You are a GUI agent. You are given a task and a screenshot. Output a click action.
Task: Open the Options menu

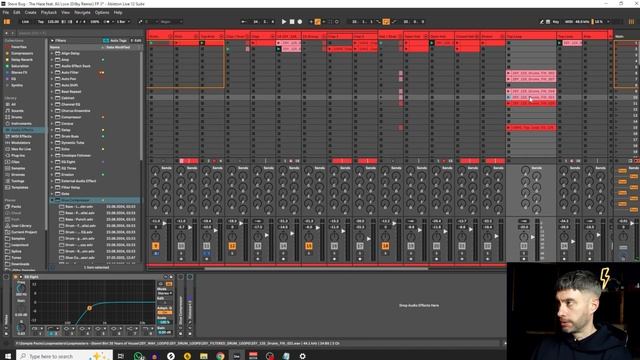102,13
